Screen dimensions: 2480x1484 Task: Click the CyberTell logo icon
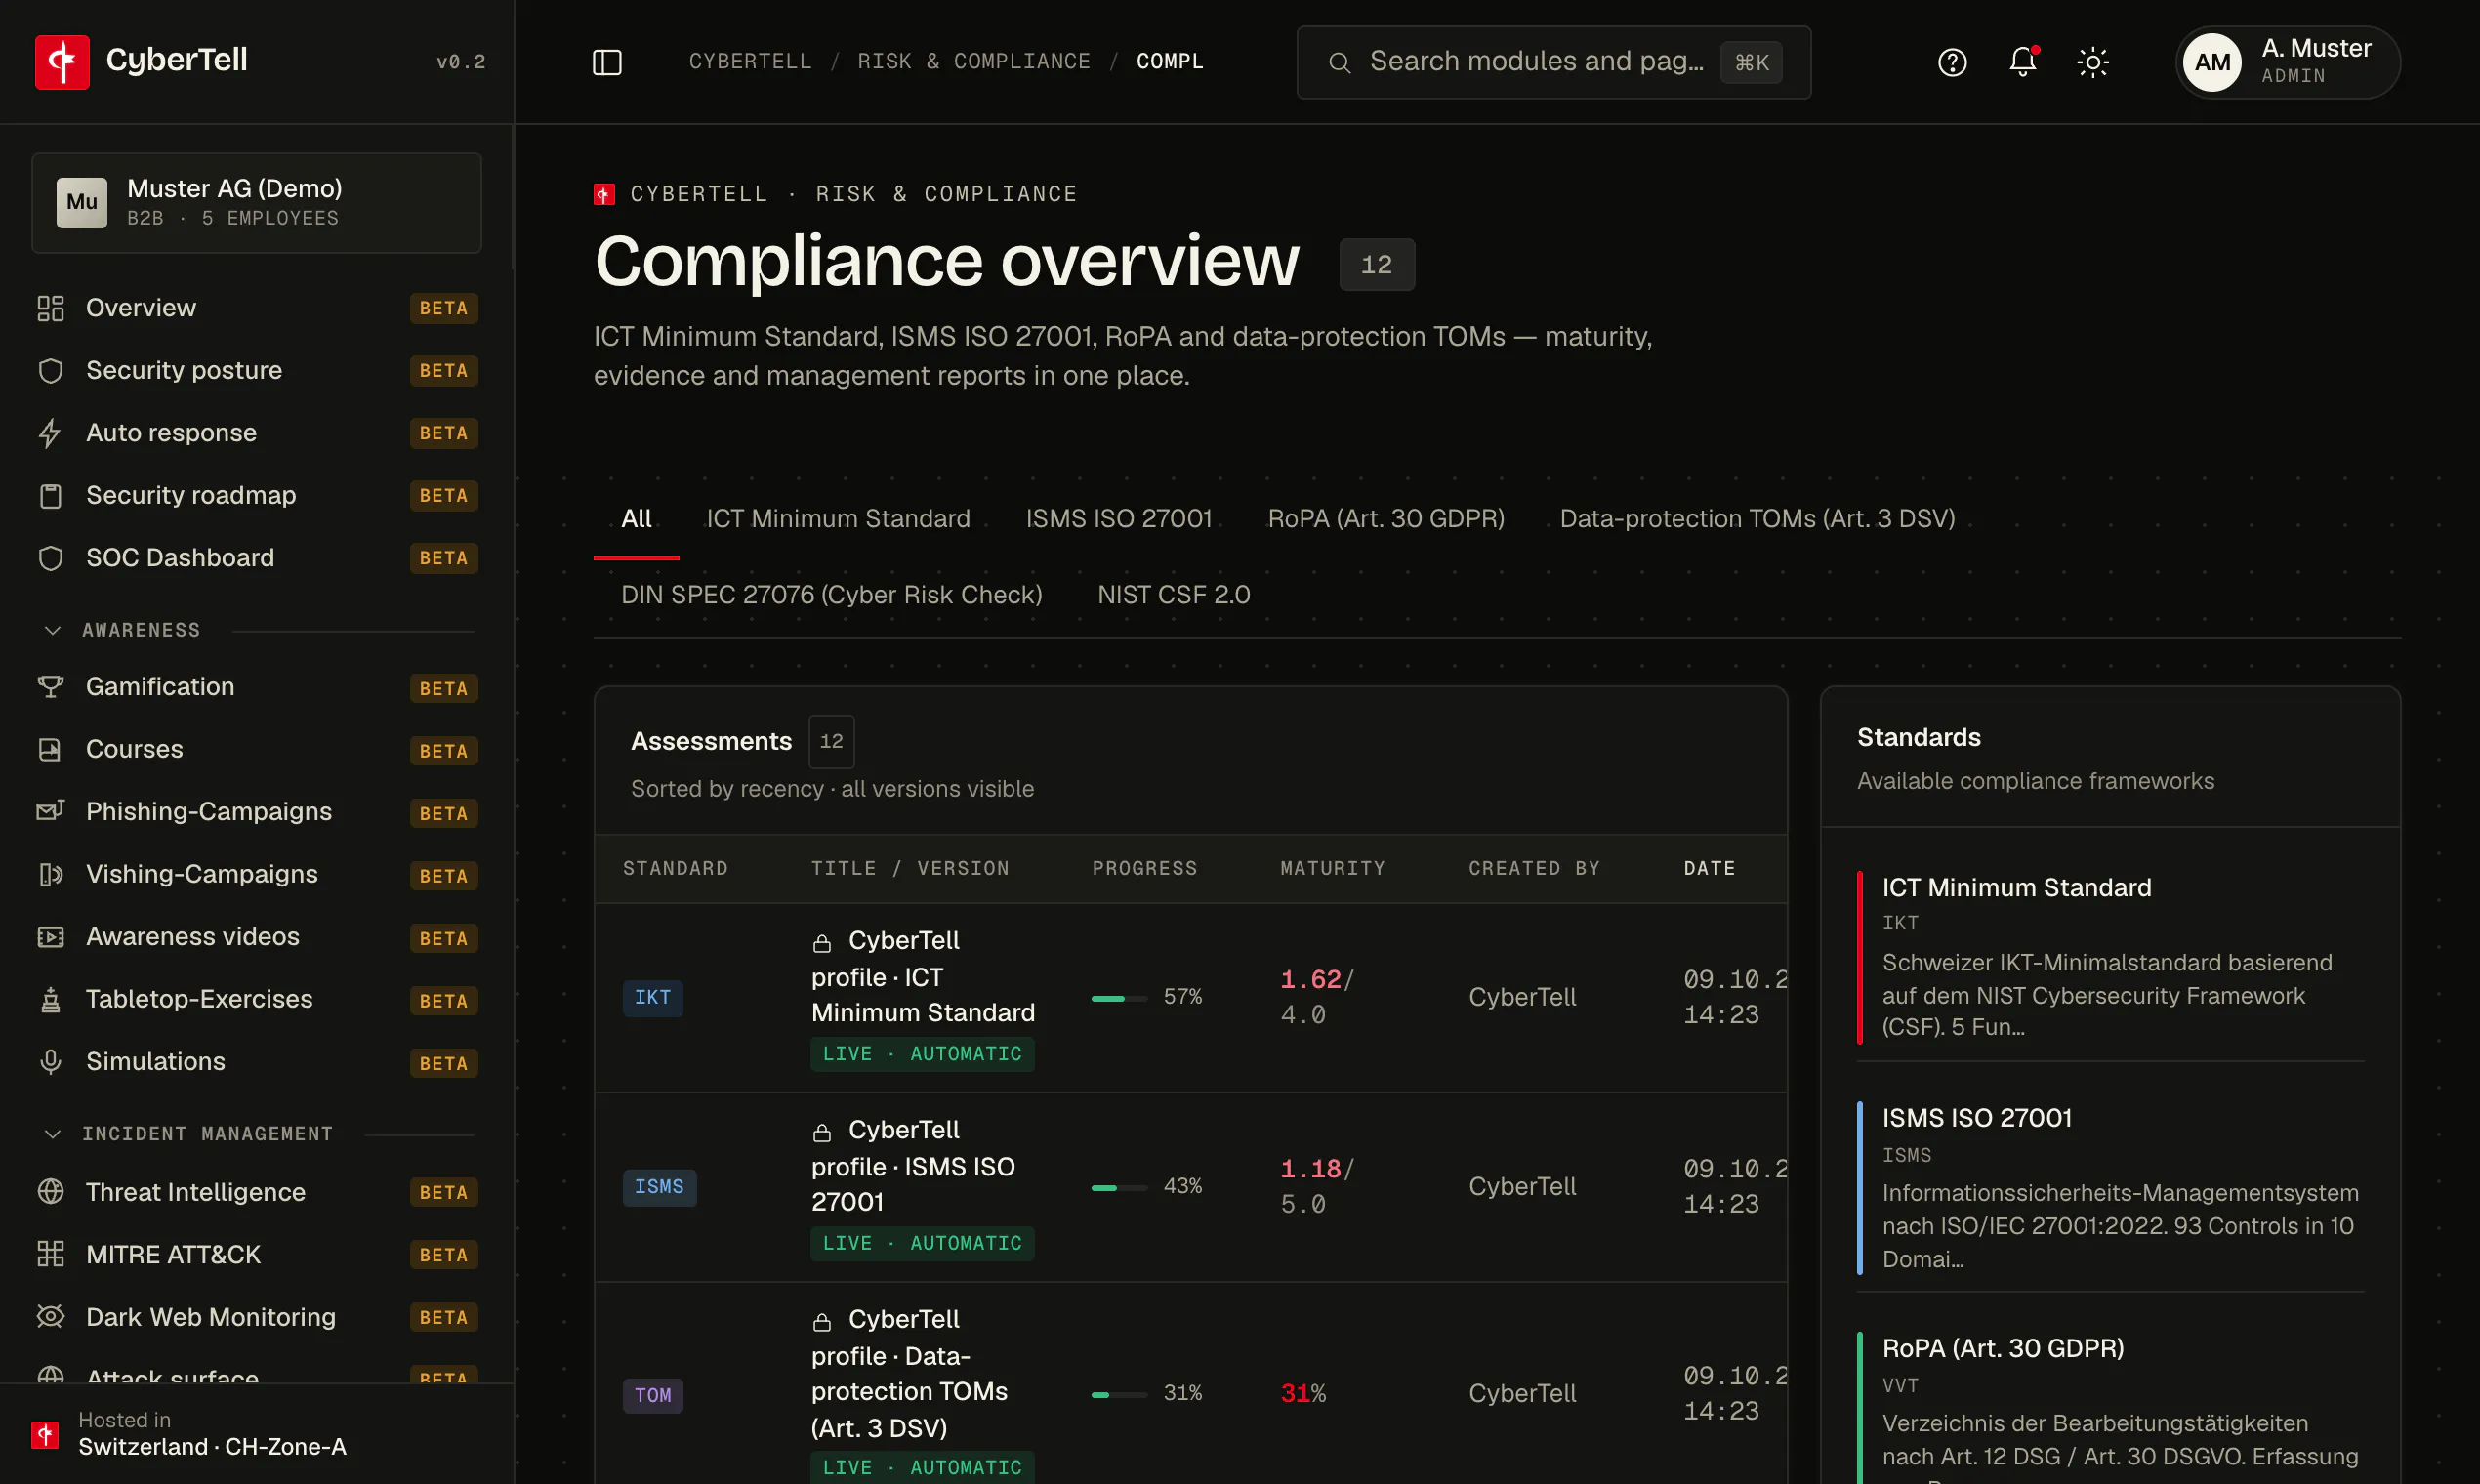coord(62,62)
